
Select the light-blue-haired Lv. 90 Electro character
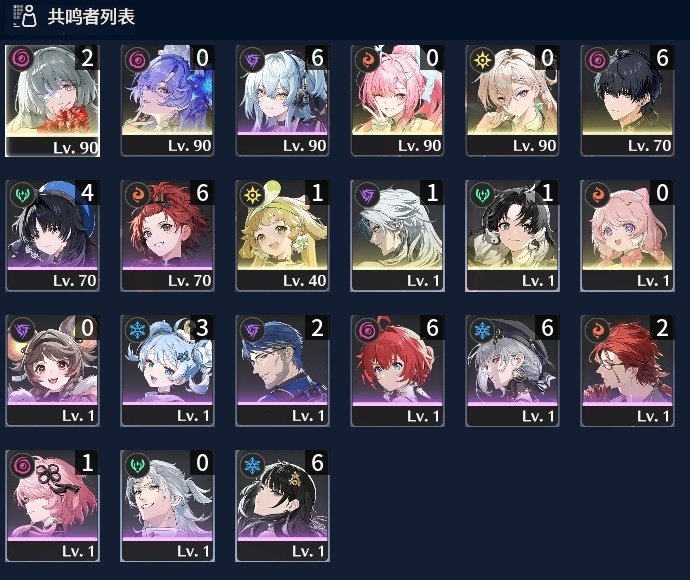[283, 100]
